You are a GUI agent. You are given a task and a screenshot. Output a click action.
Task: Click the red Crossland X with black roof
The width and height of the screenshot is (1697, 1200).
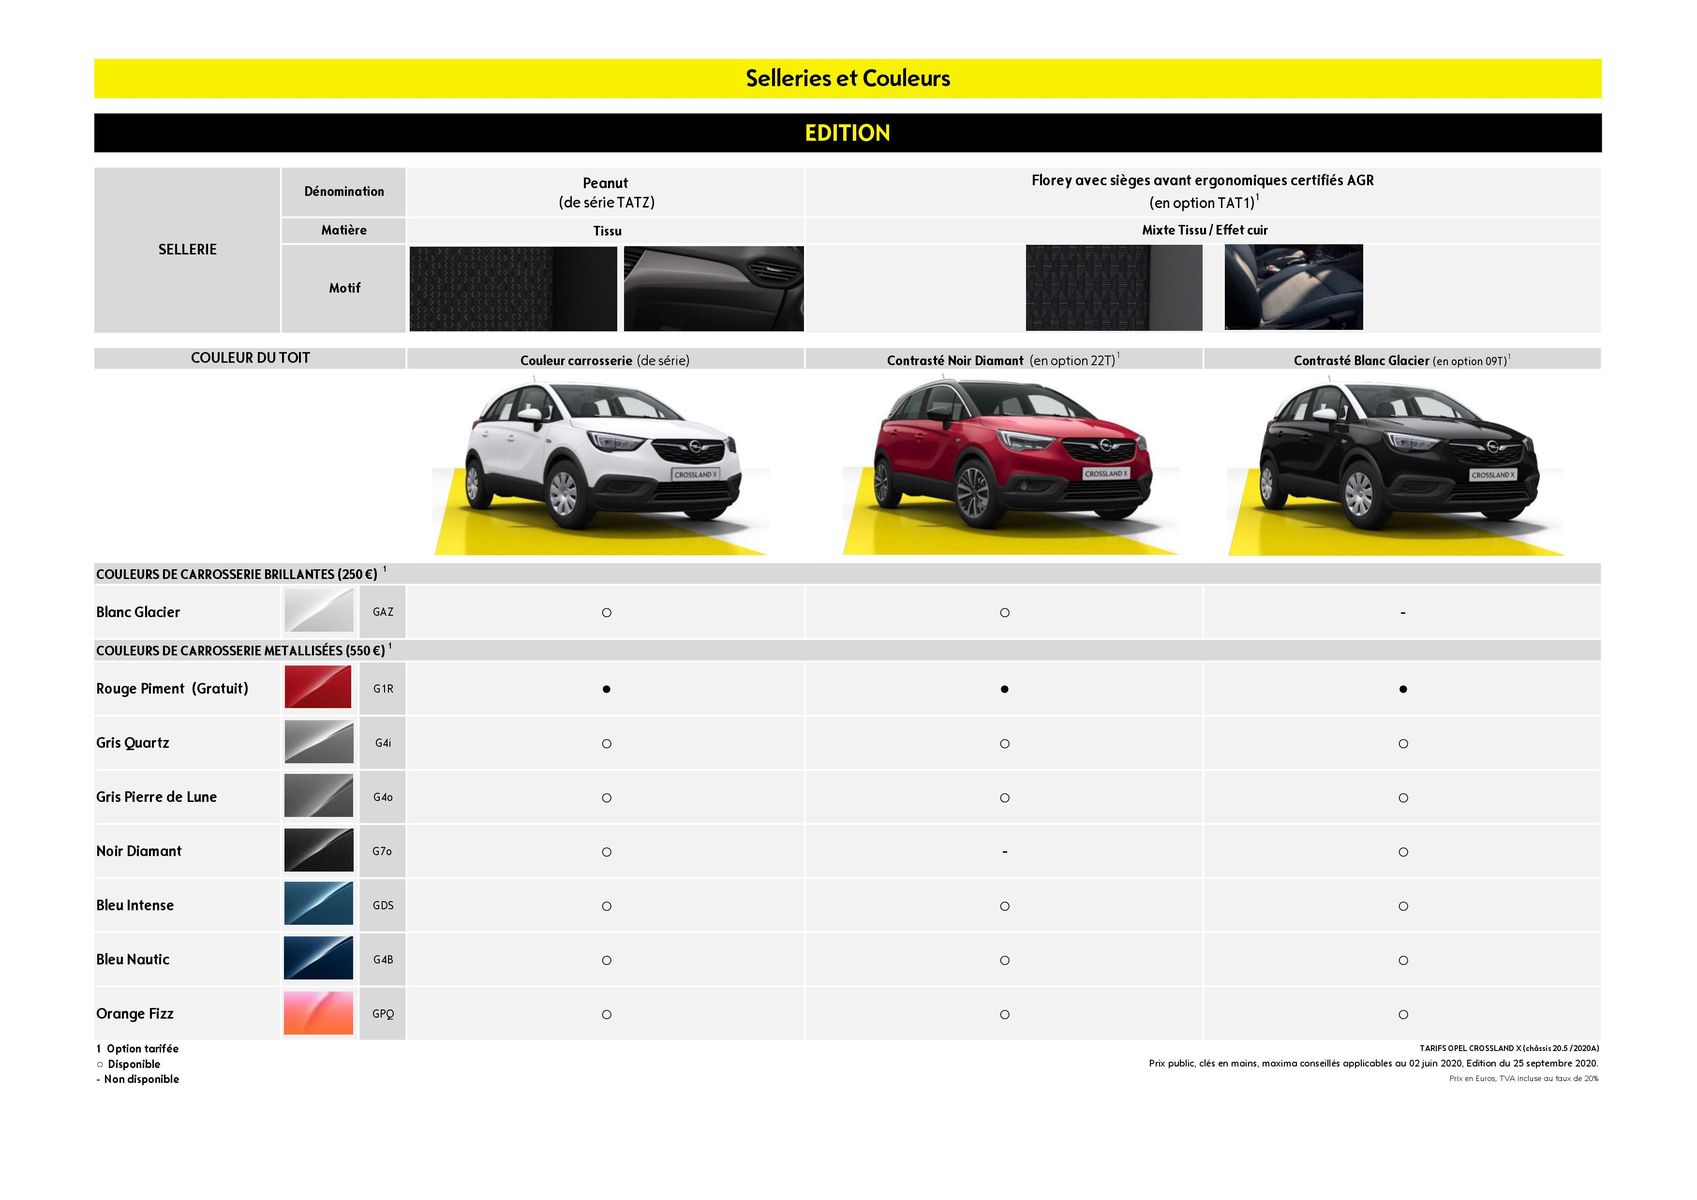tap(1010, 466)
